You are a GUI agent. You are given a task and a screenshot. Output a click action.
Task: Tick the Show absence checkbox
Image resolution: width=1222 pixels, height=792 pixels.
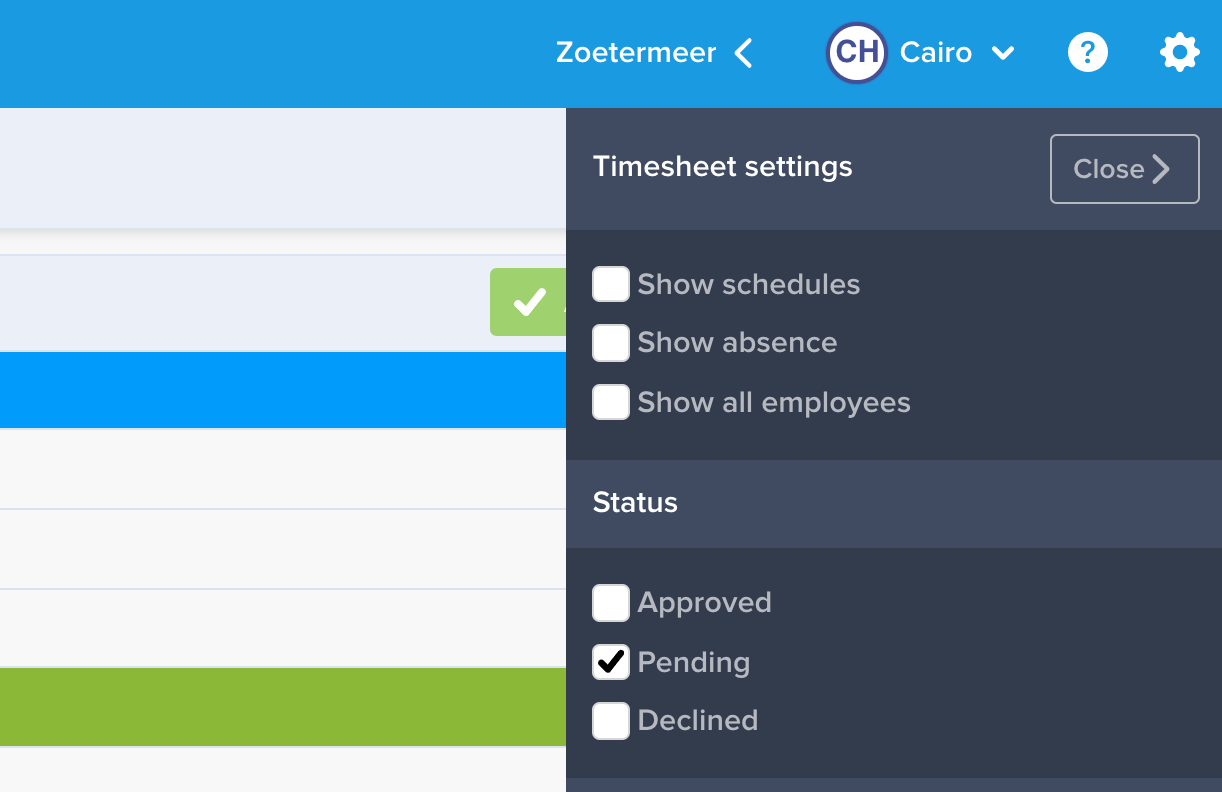[x=611, y=343]
